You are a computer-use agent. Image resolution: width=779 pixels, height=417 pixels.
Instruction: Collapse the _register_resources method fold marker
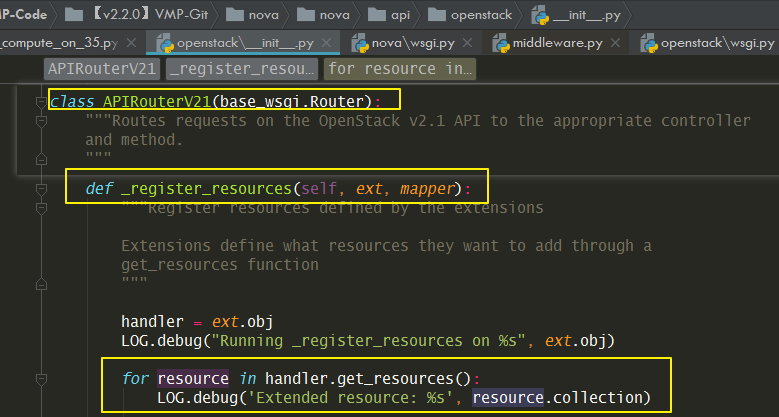pyautogui.click(x=41, y=189)
